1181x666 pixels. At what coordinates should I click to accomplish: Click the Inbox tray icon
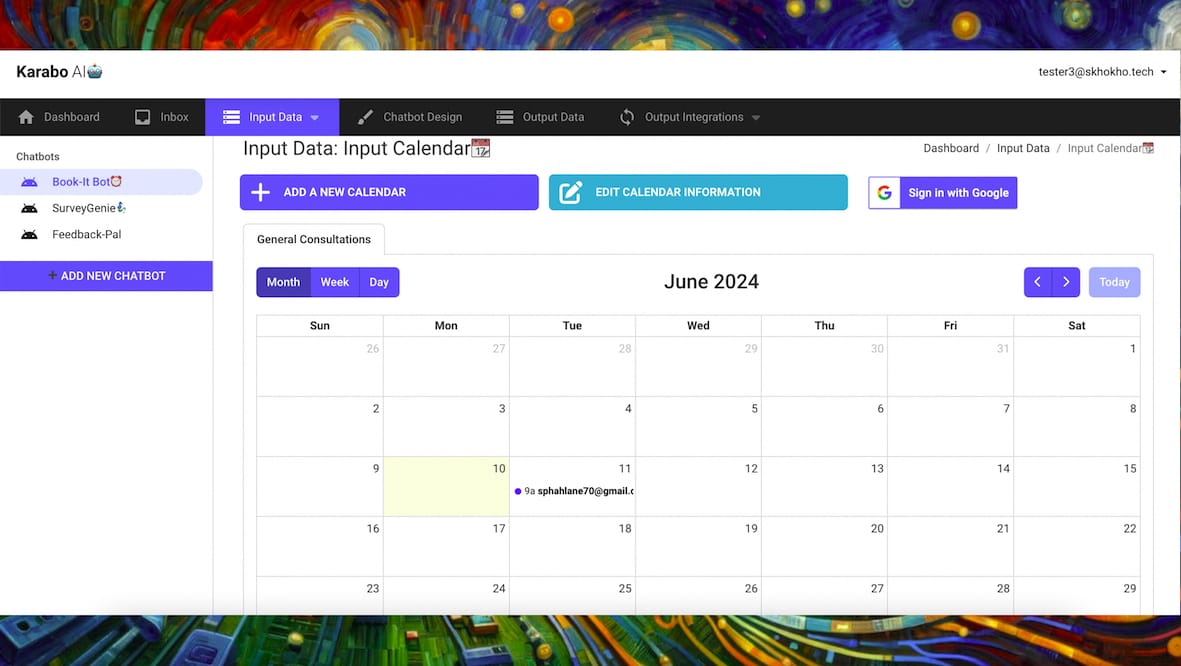pos(142,117)
